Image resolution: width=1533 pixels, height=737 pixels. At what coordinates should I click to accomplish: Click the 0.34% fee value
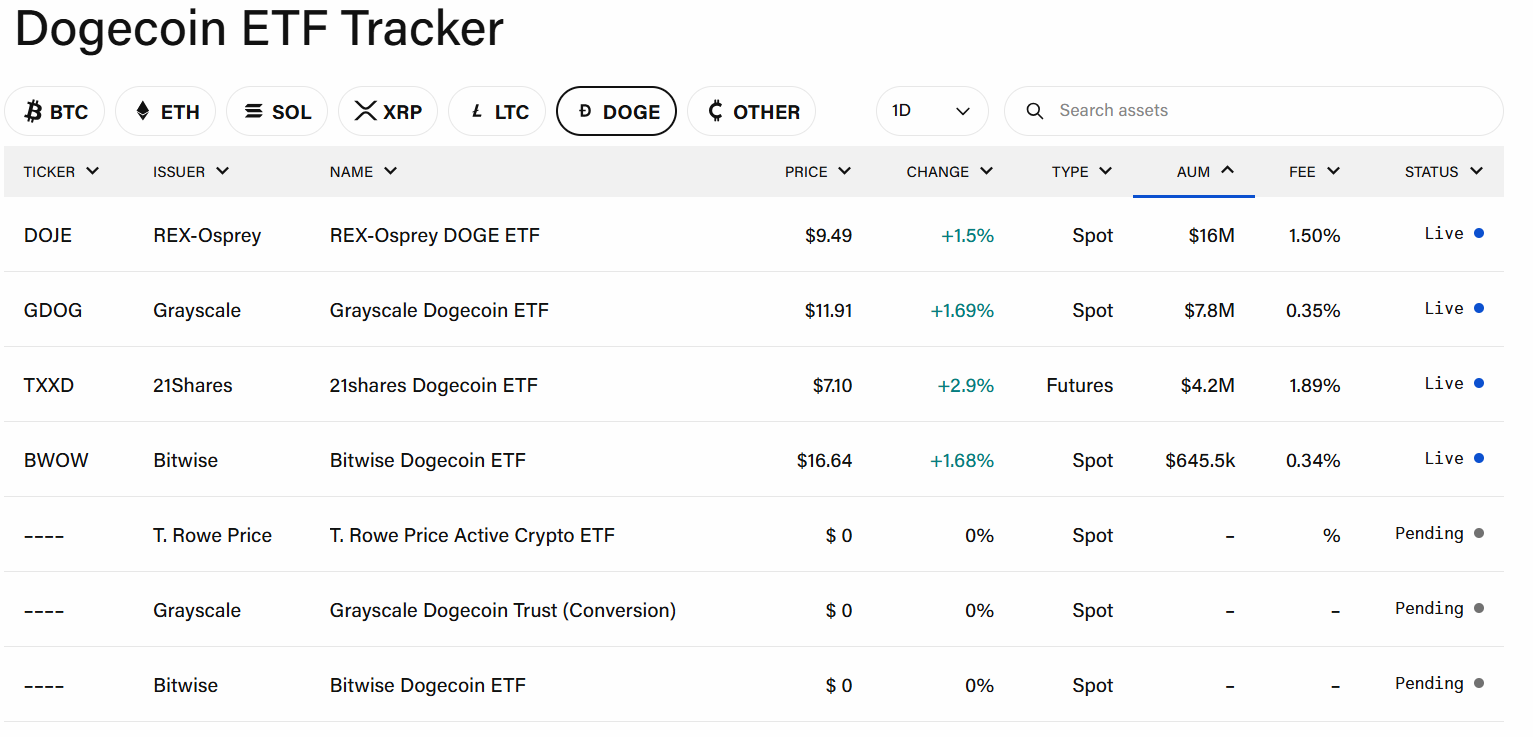coord(1313,461)
